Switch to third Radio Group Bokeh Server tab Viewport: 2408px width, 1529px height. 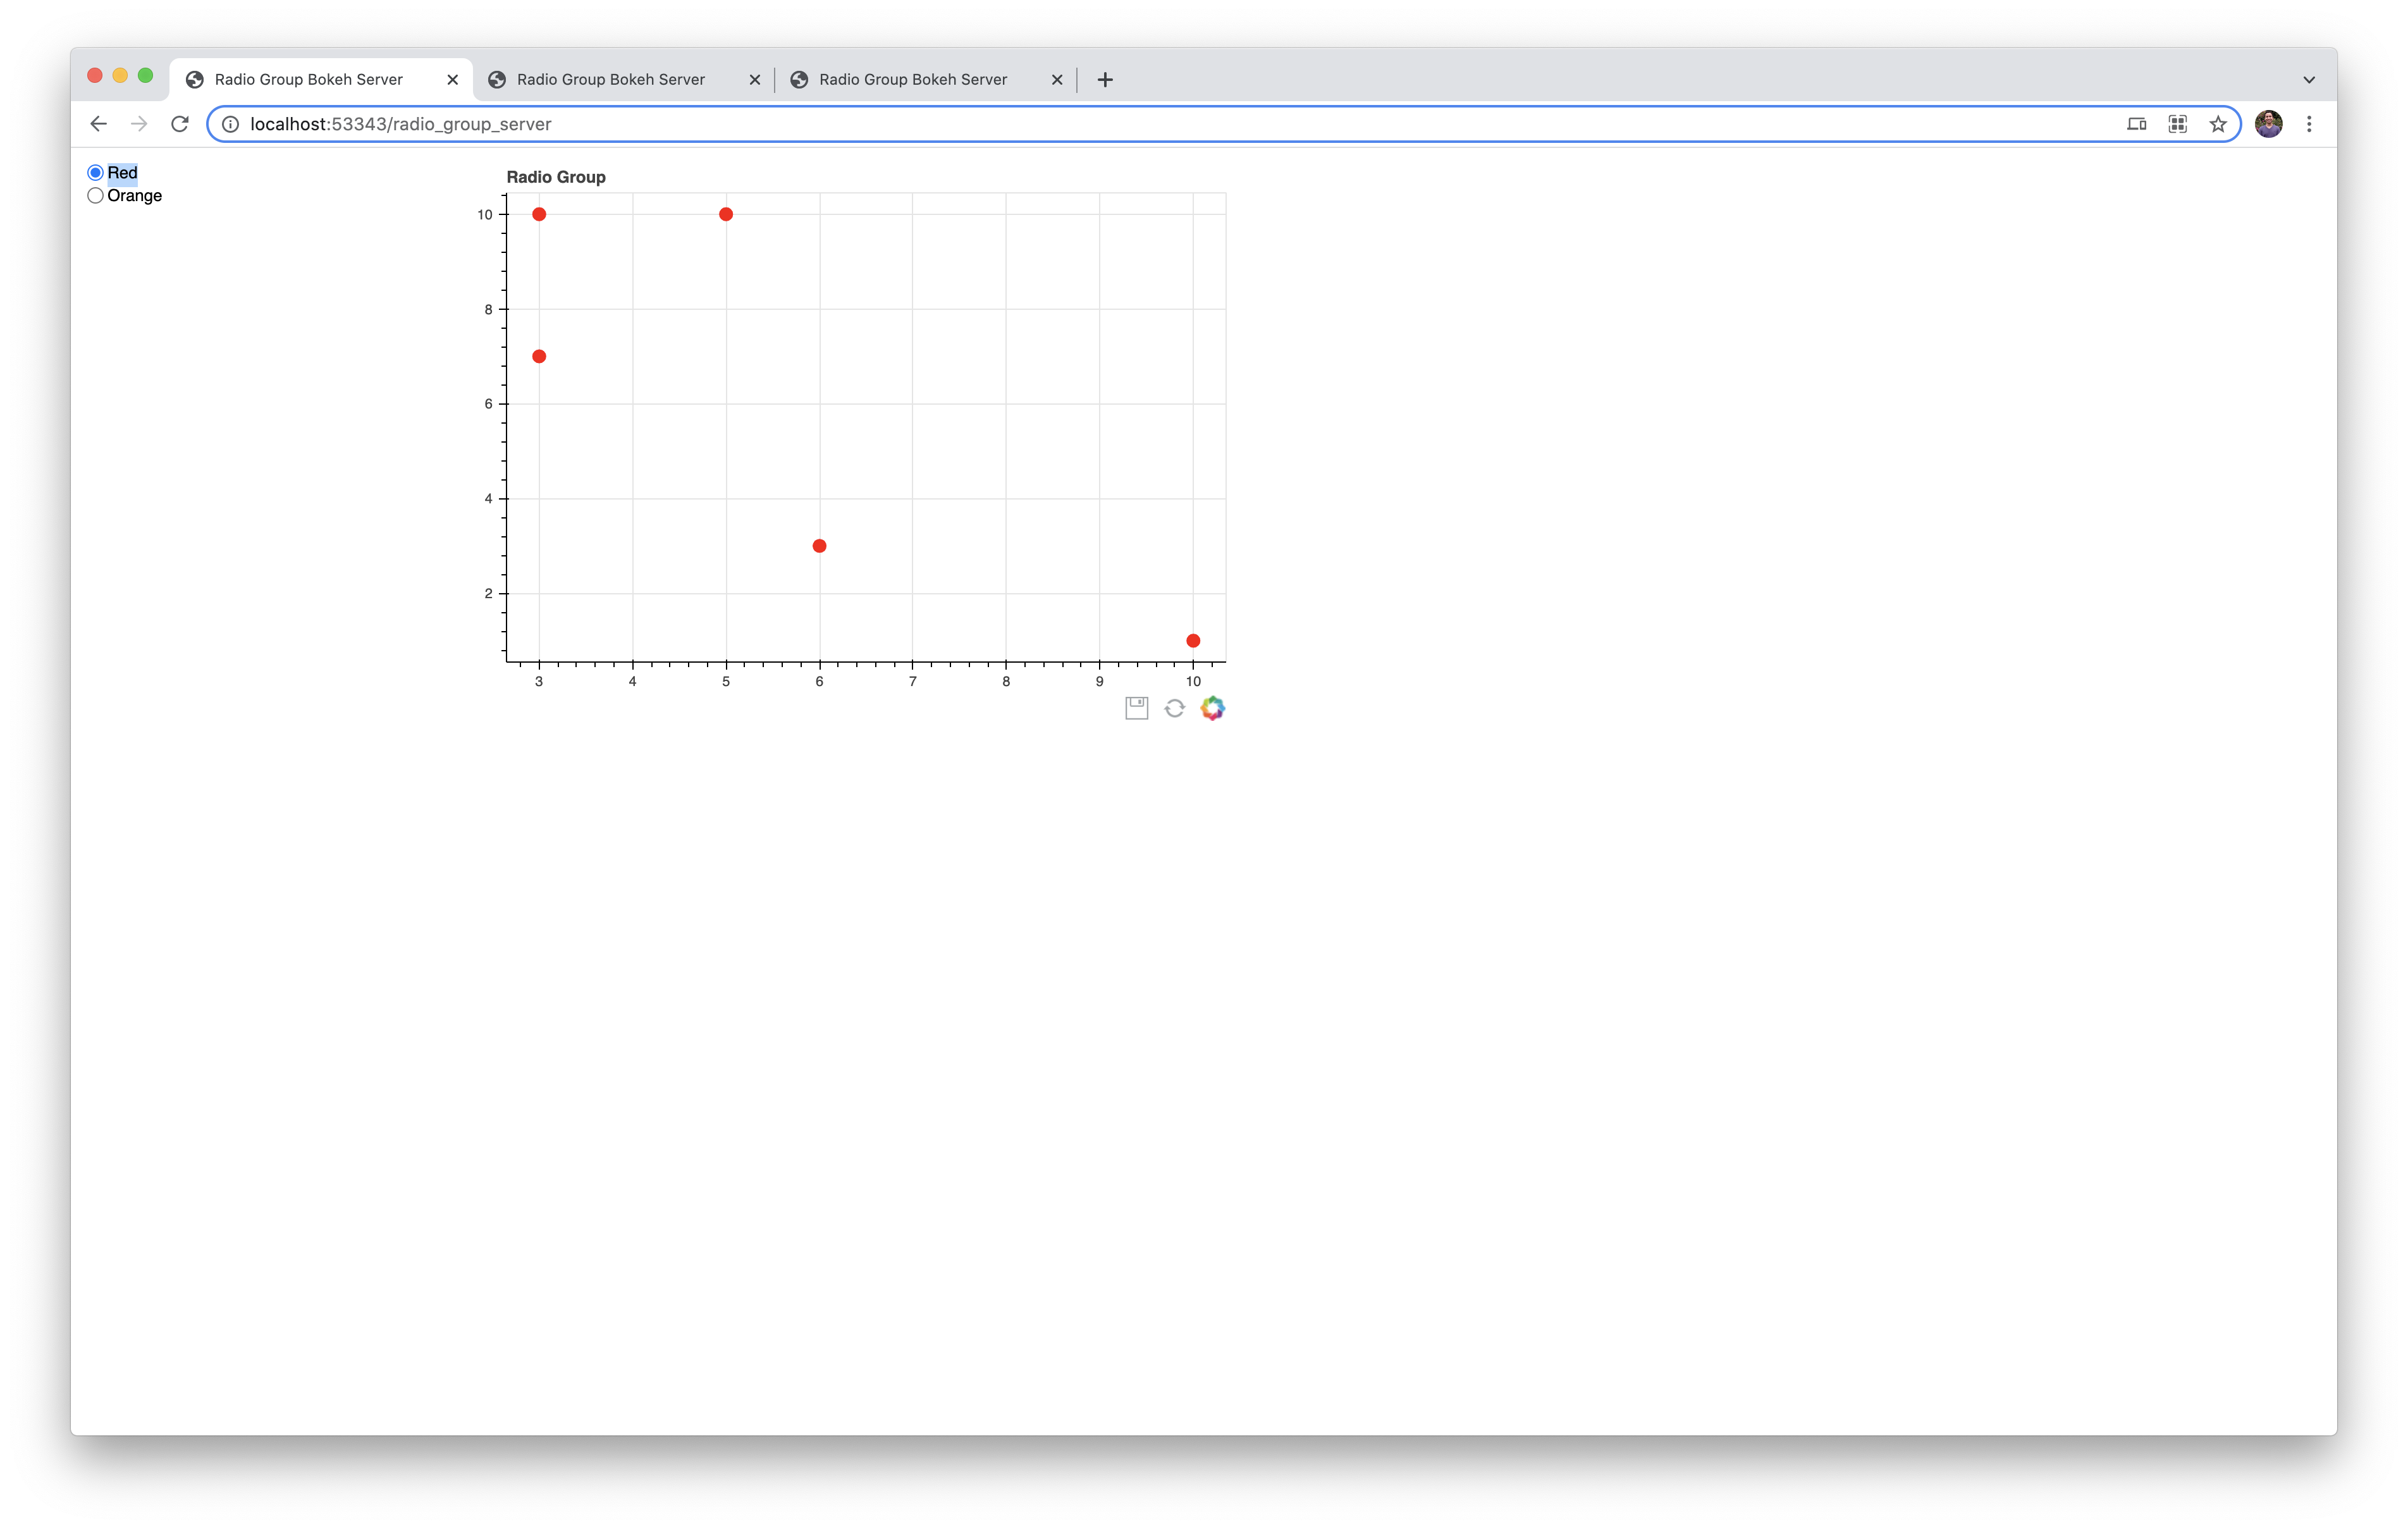pyautogui.click(x=912, y=80)
